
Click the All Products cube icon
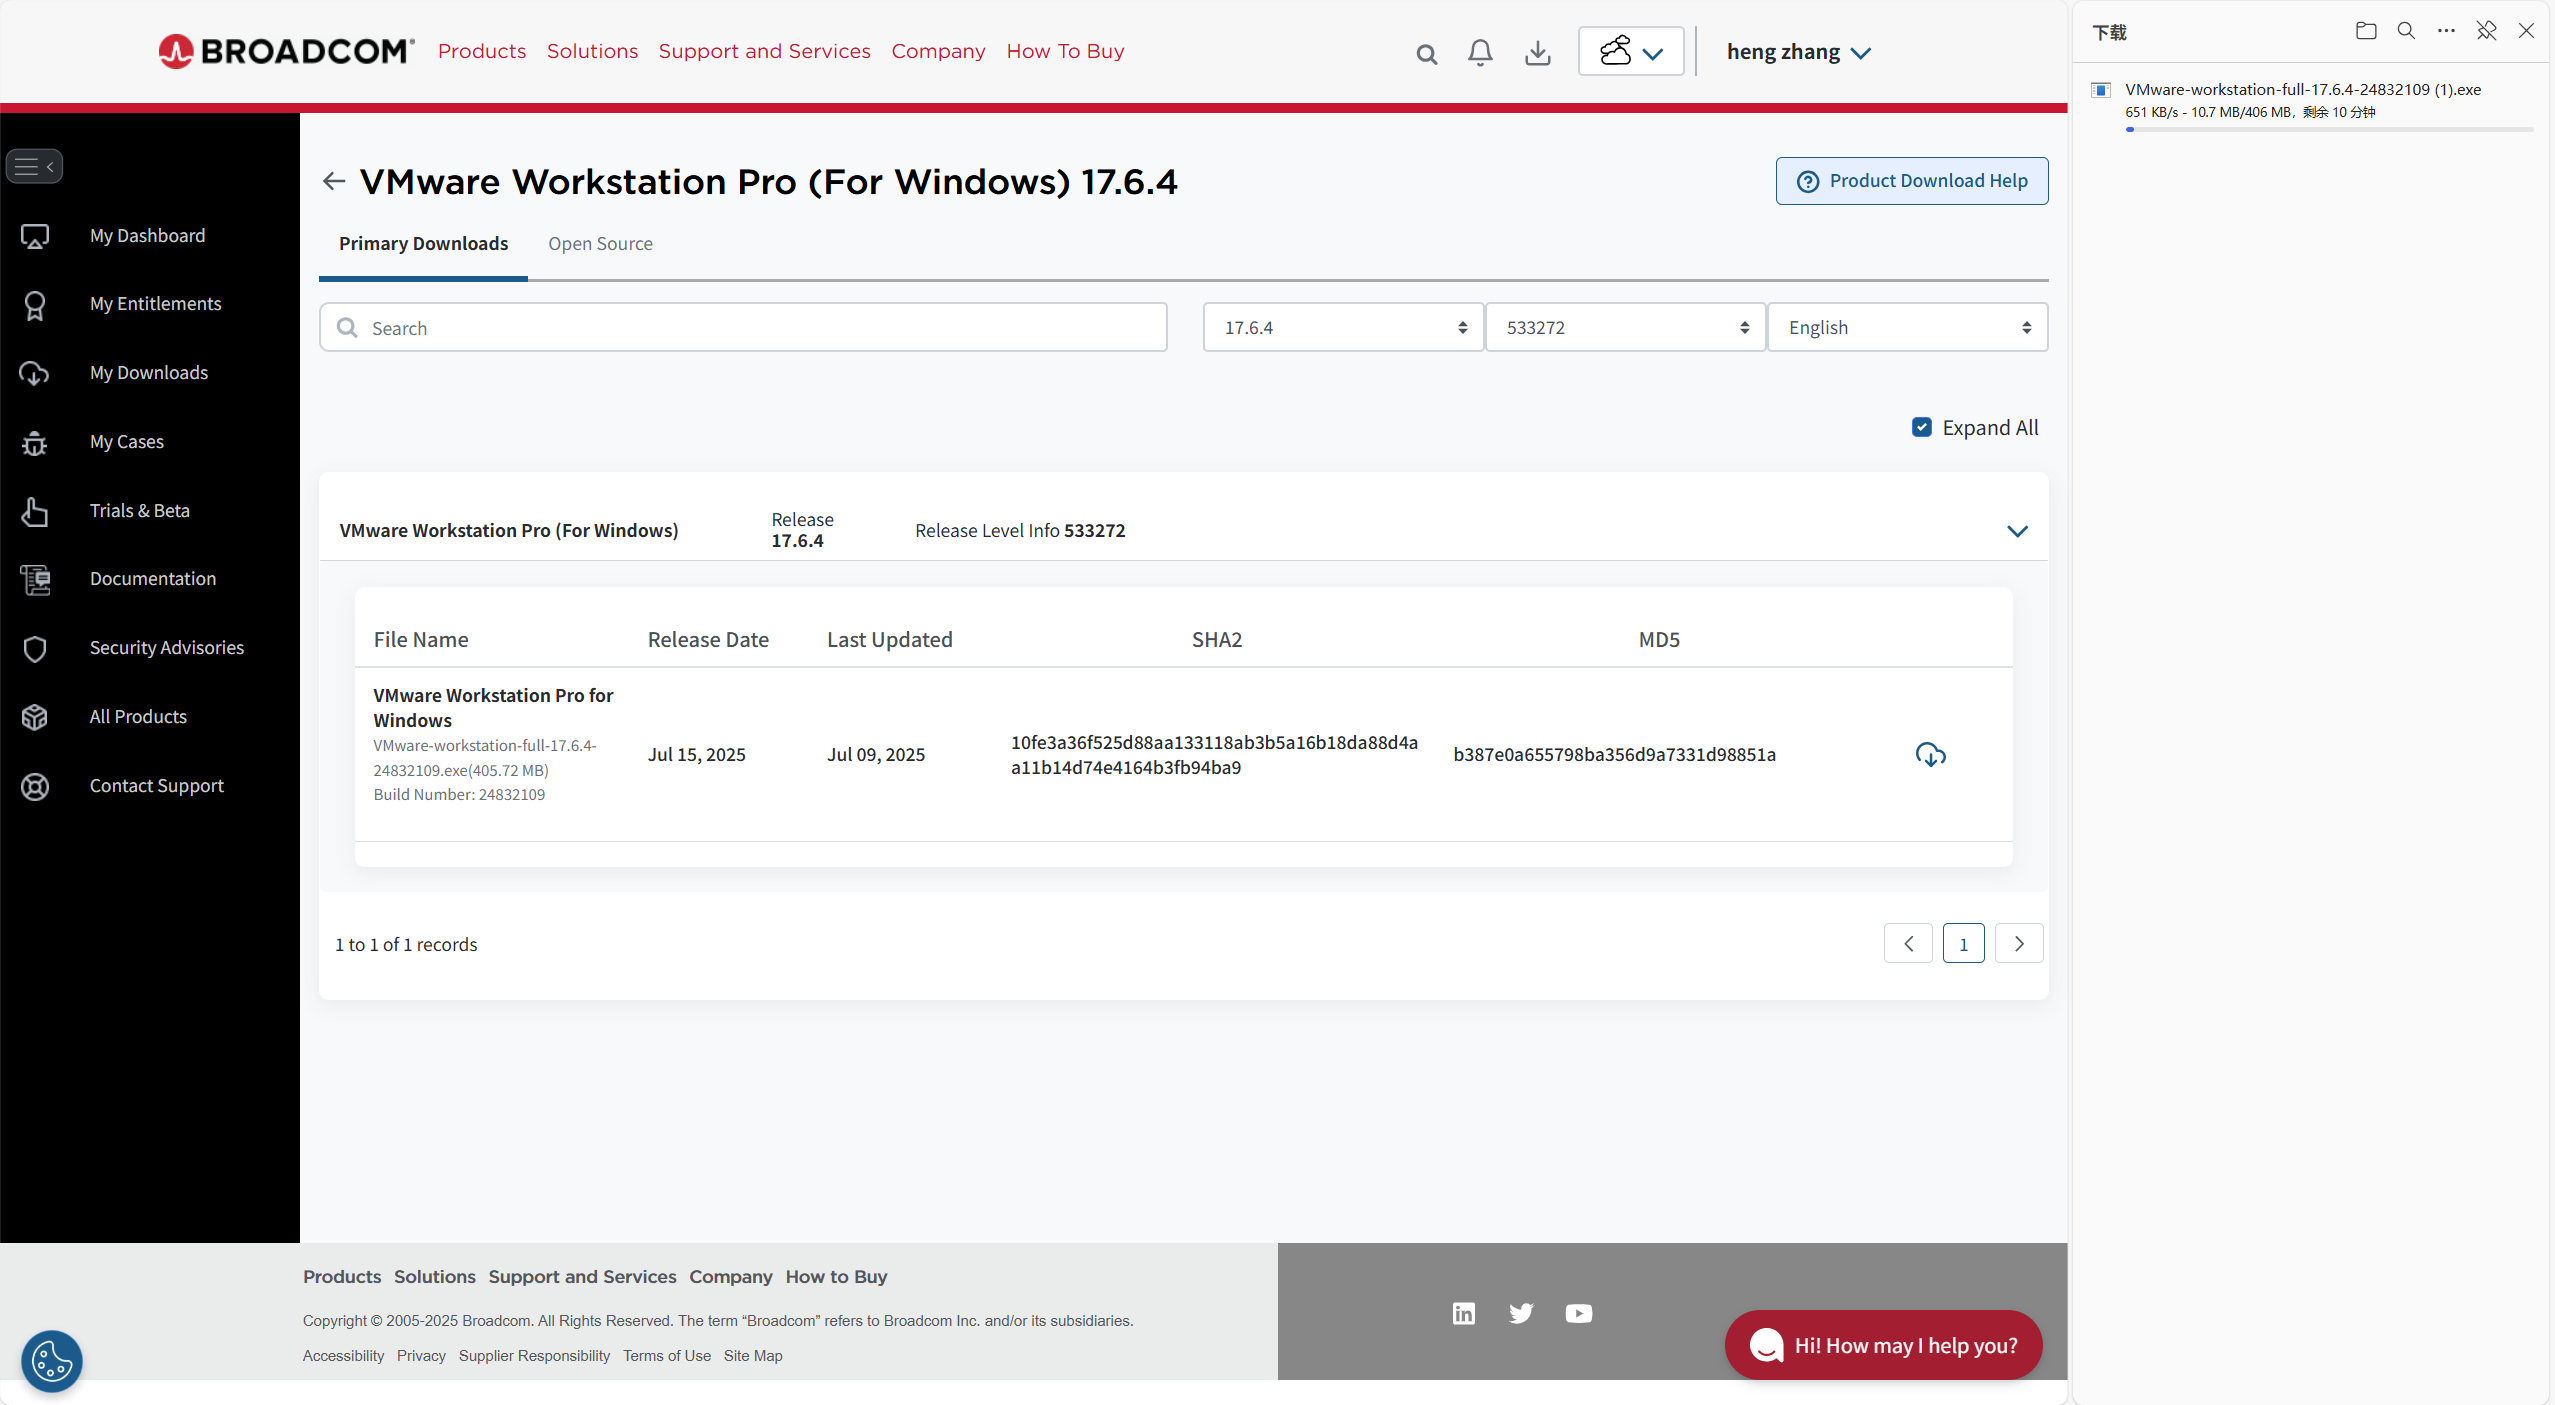point(35,717)
